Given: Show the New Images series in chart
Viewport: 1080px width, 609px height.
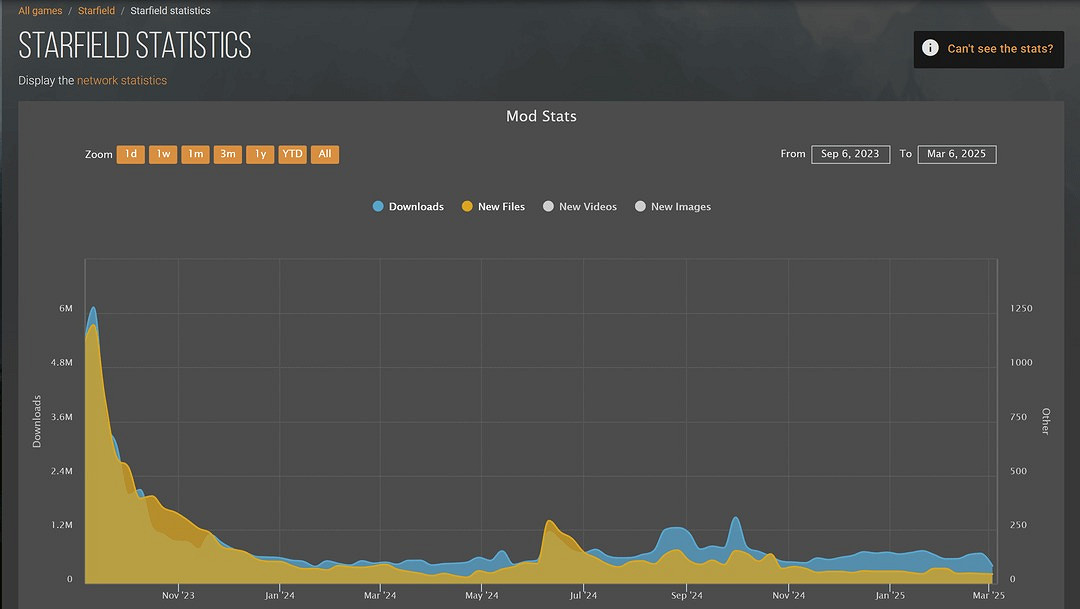Looking at the screenshot, I should tap(640, 207).
